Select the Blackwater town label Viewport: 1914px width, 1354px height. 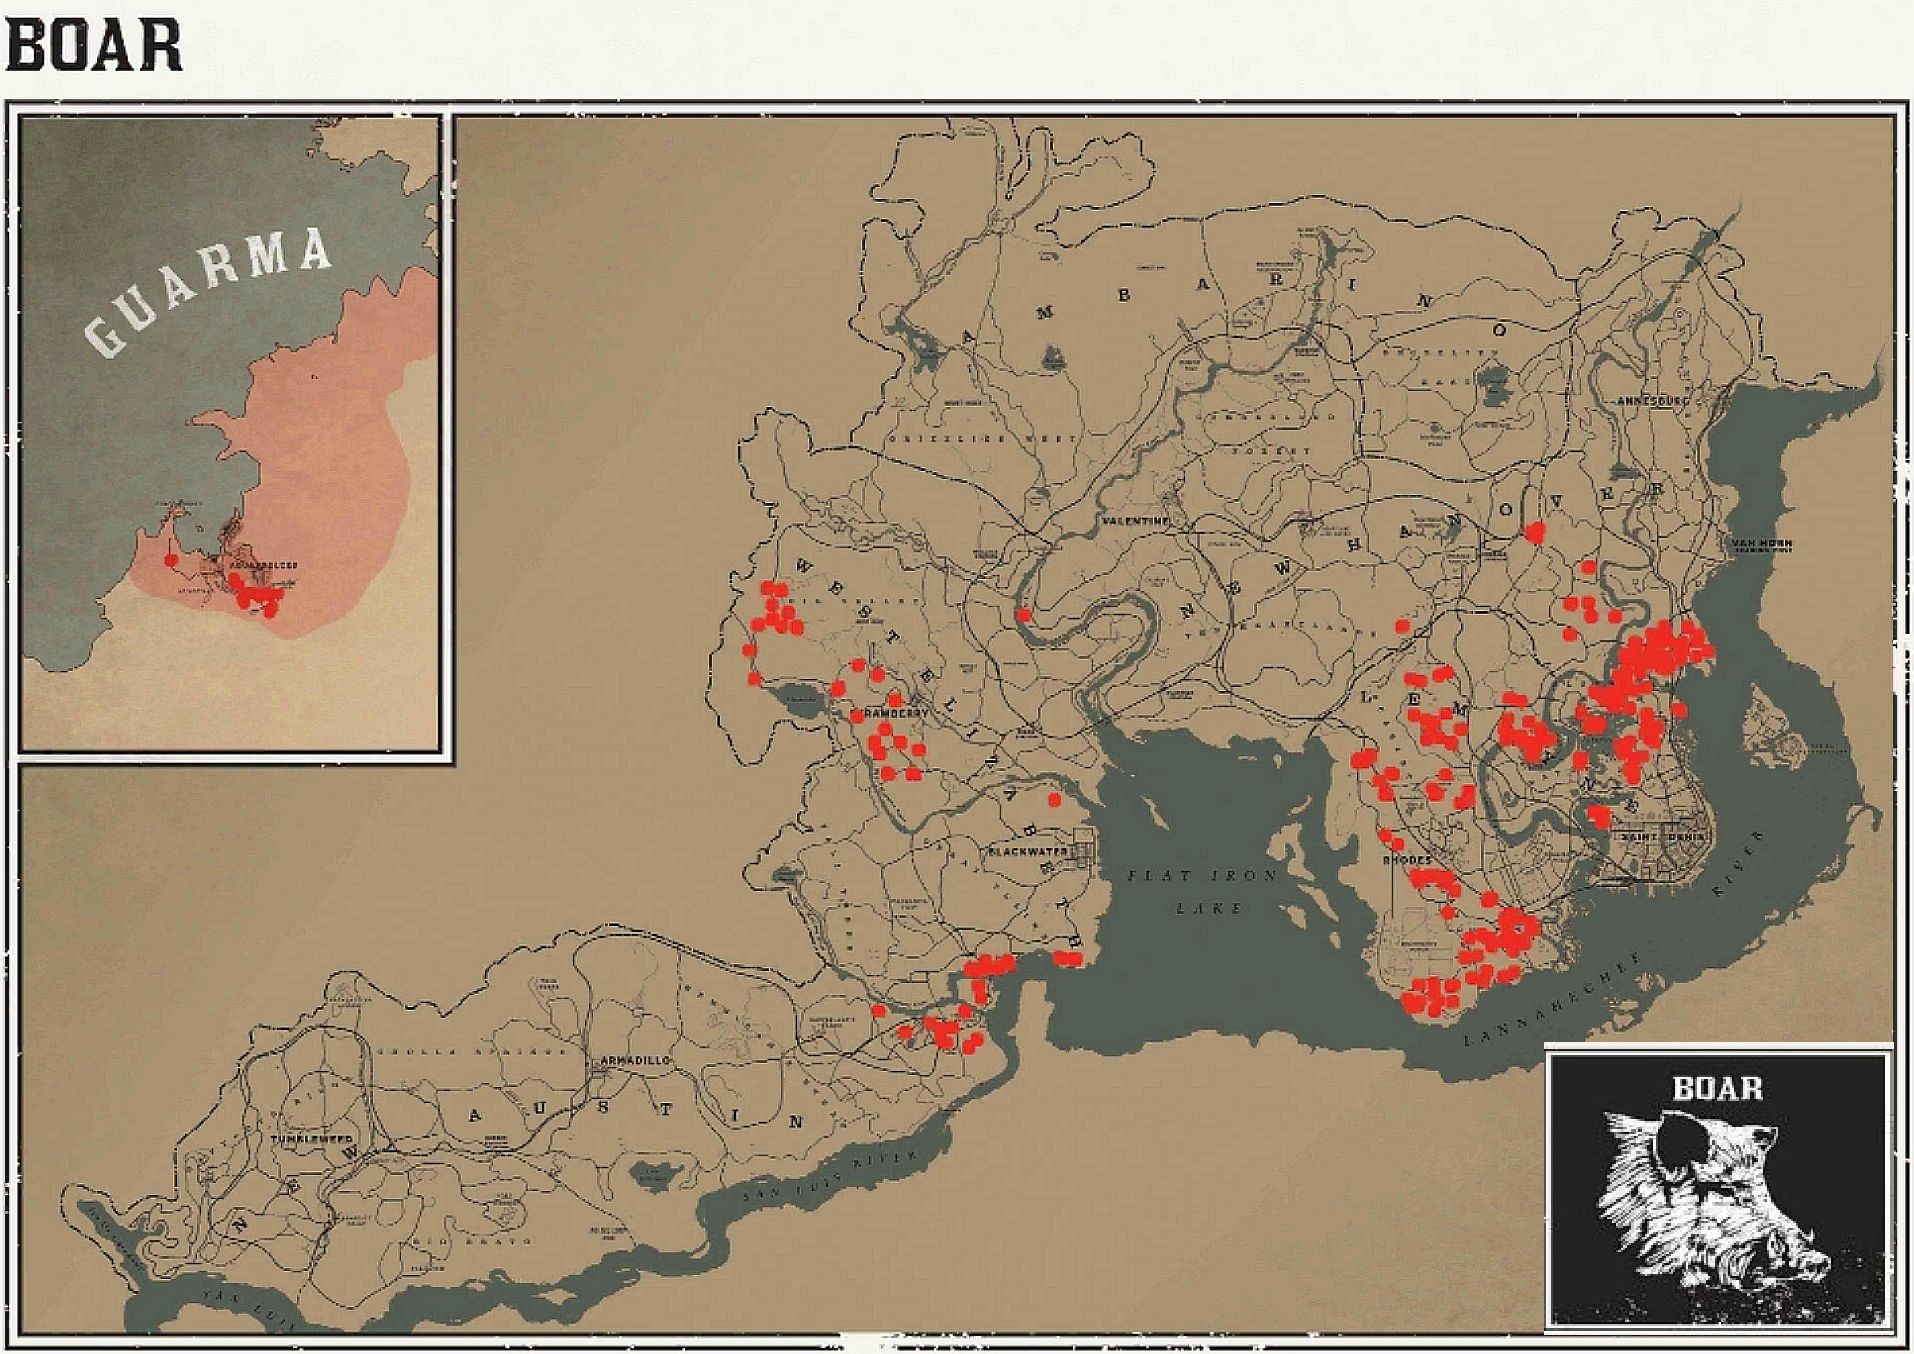[1028, 852]
